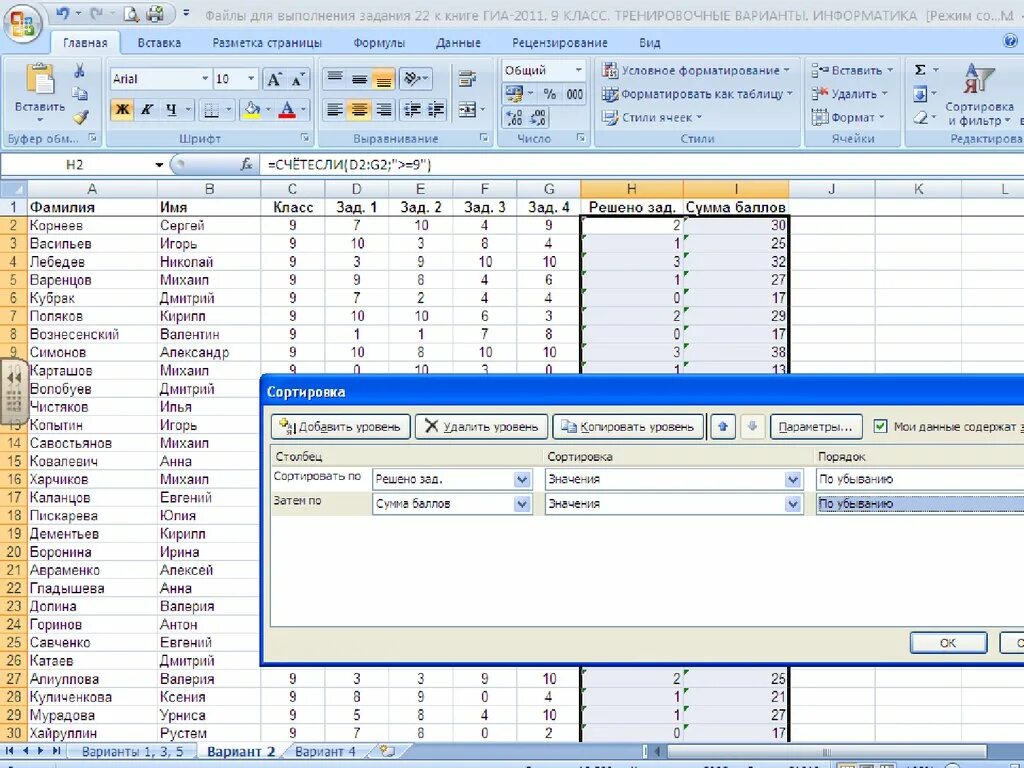The image size is (1024, 768).
Task: Expand the Name Box dropdown arrow
Action: (159, 165)
